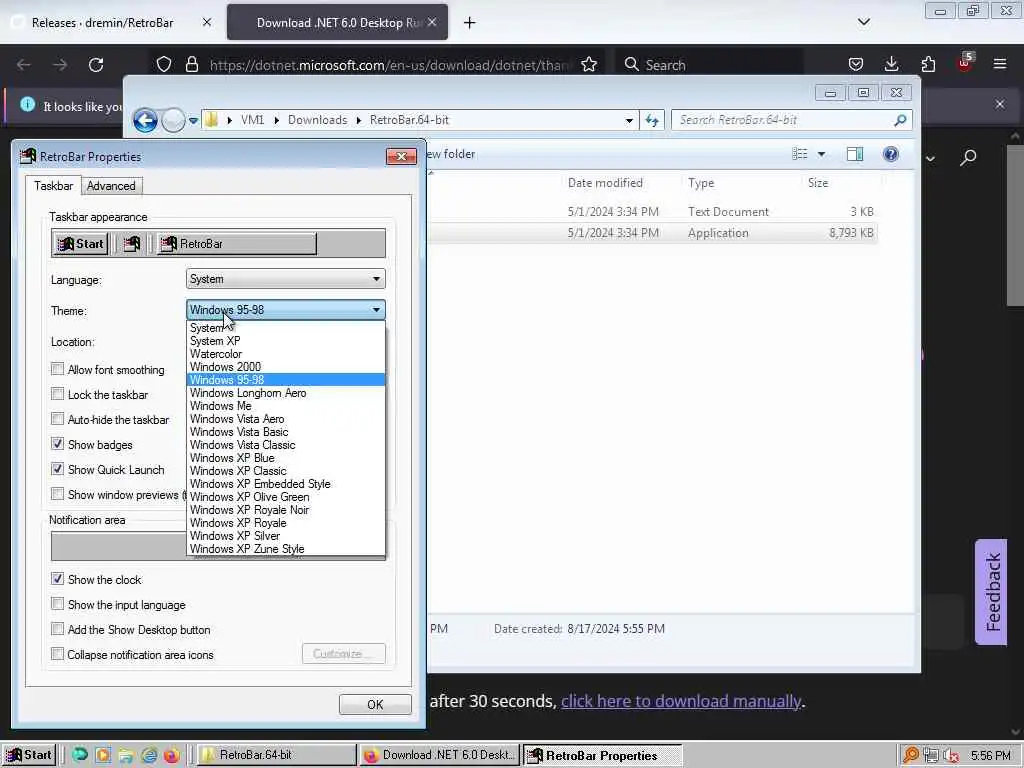Select Windows Me theme

click(286, 406)
